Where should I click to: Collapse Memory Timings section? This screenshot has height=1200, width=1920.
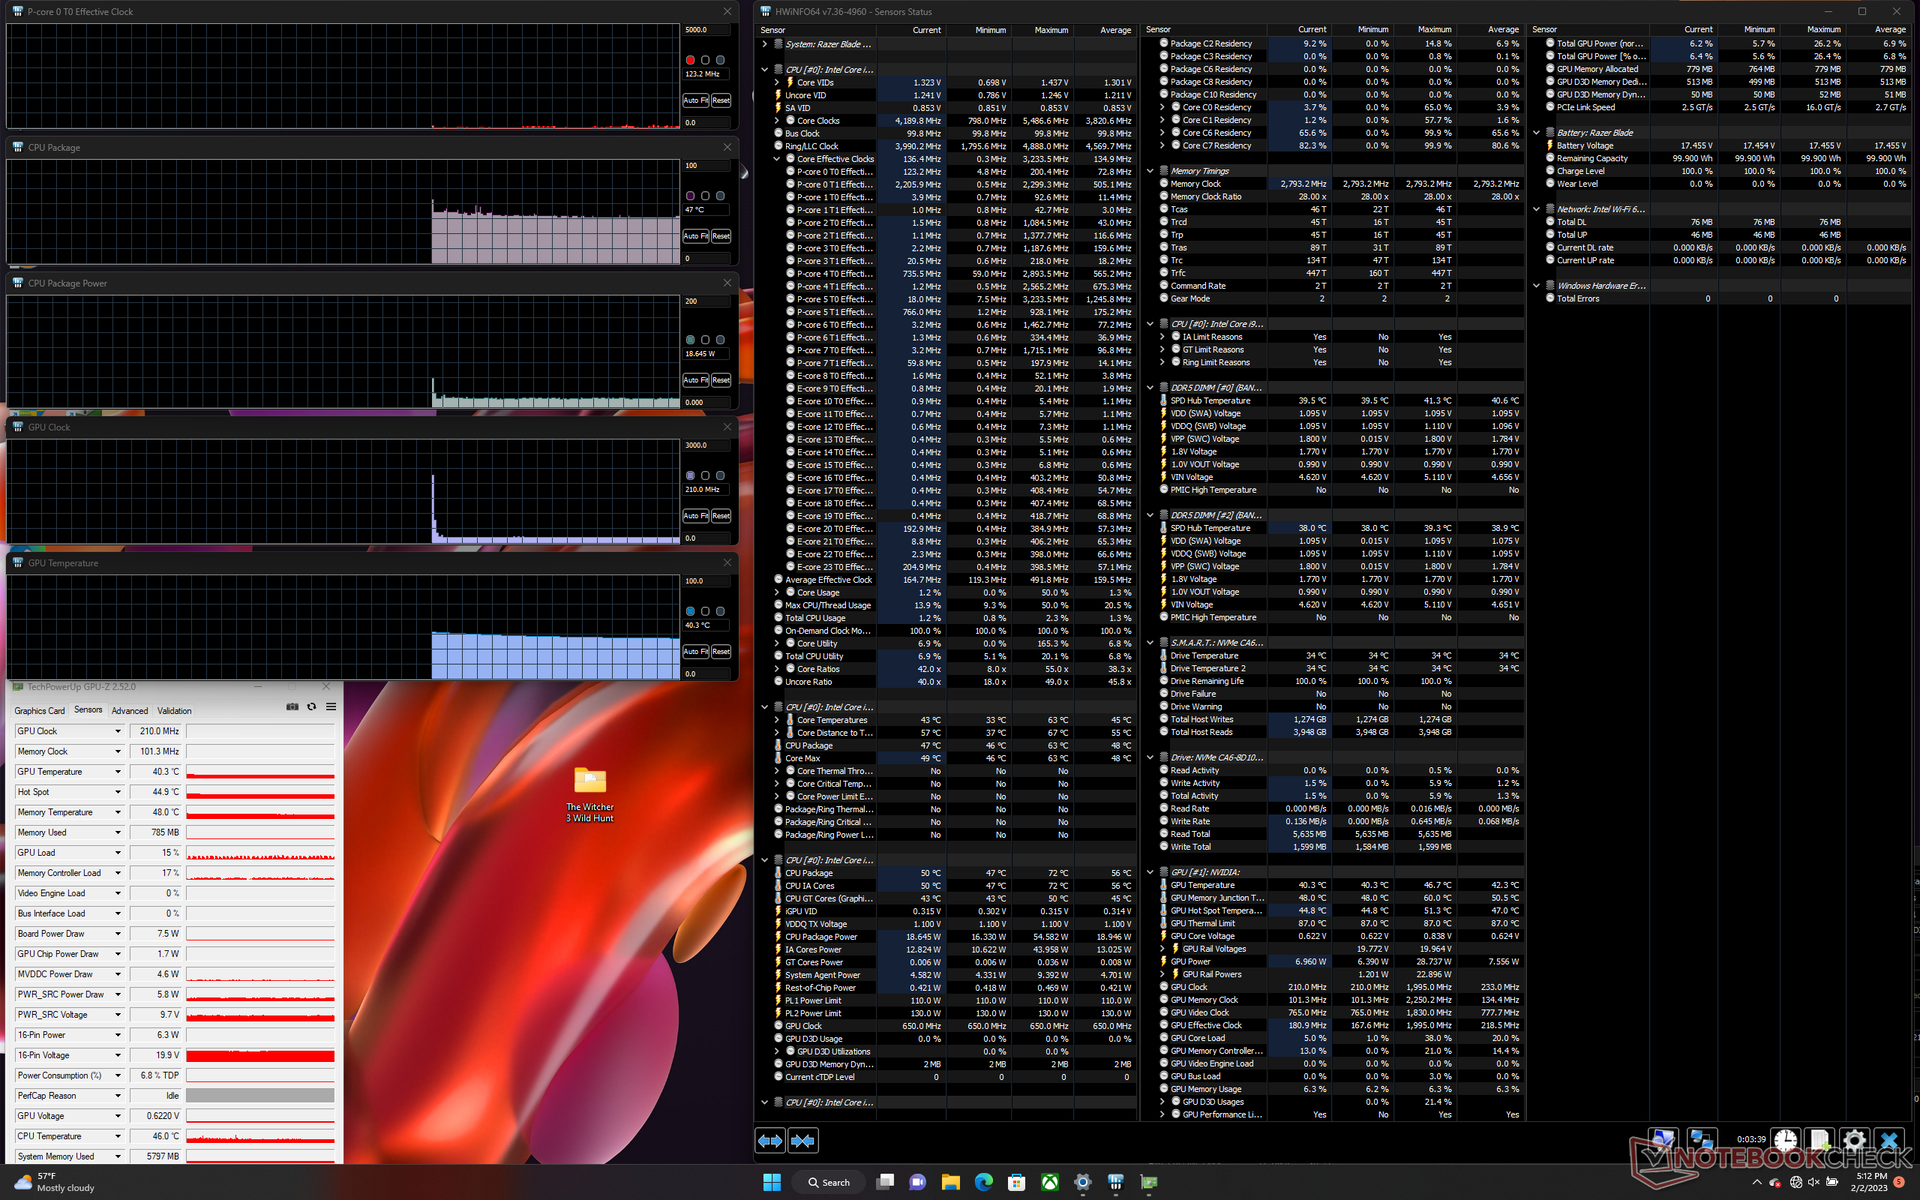[1150, 172]
